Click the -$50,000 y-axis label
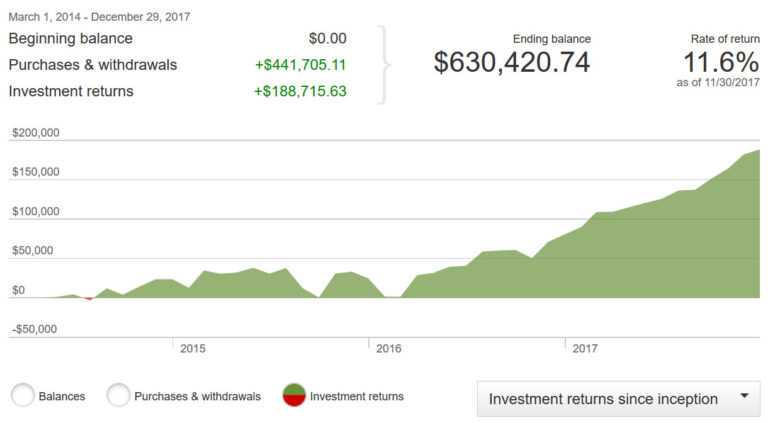Screen dimensions: 768x423 point(36,329)
